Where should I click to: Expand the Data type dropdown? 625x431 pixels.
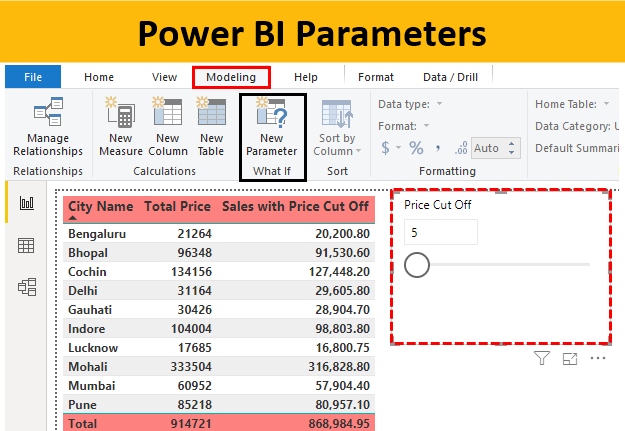tap(439, 104)
